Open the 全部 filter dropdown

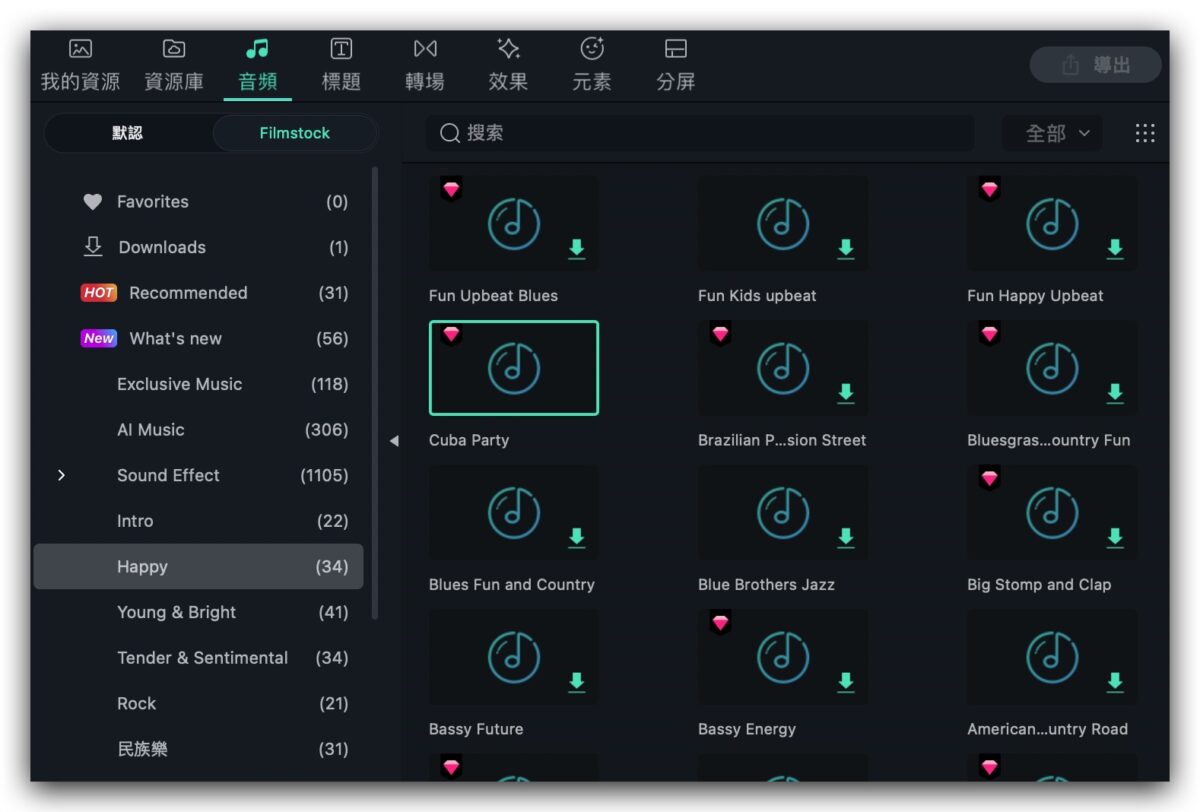(1053, 133)
